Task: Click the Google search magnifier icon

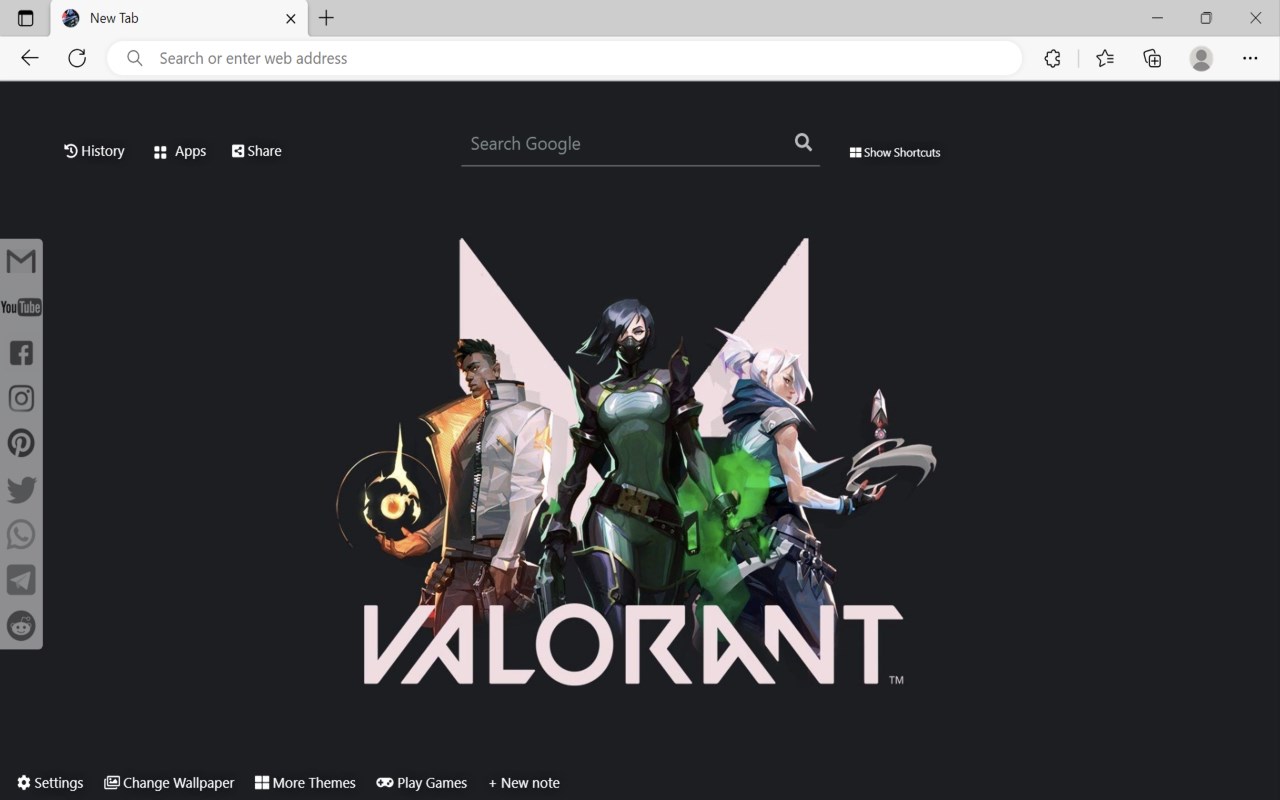Action: 803,142
